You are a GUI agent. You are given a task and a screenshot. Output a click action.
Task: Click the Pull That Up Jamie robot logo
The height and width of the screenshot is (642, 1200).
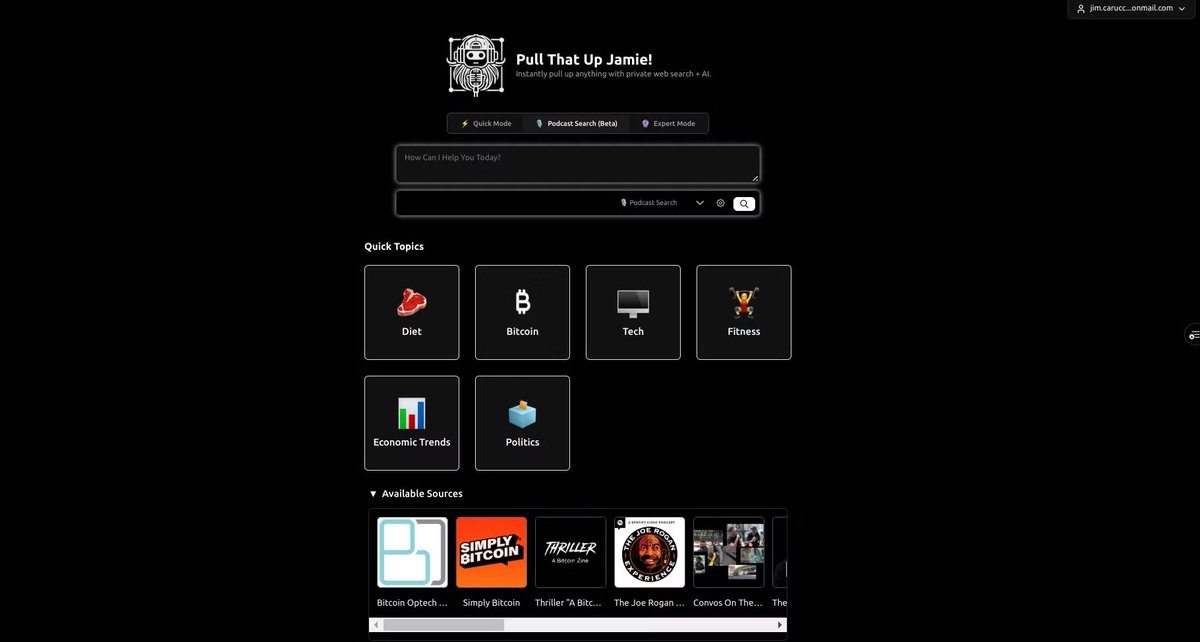coord(477,66)
